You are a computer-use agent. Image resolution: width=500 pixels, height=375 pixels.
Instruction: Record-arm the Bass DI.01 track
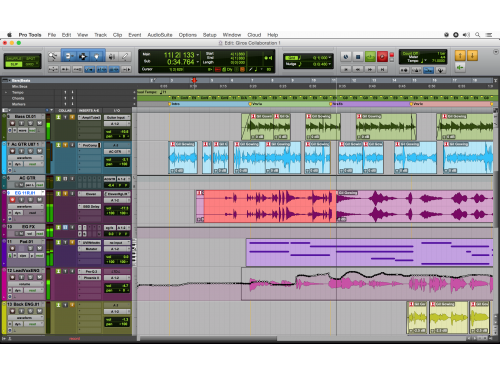point(13,124)
